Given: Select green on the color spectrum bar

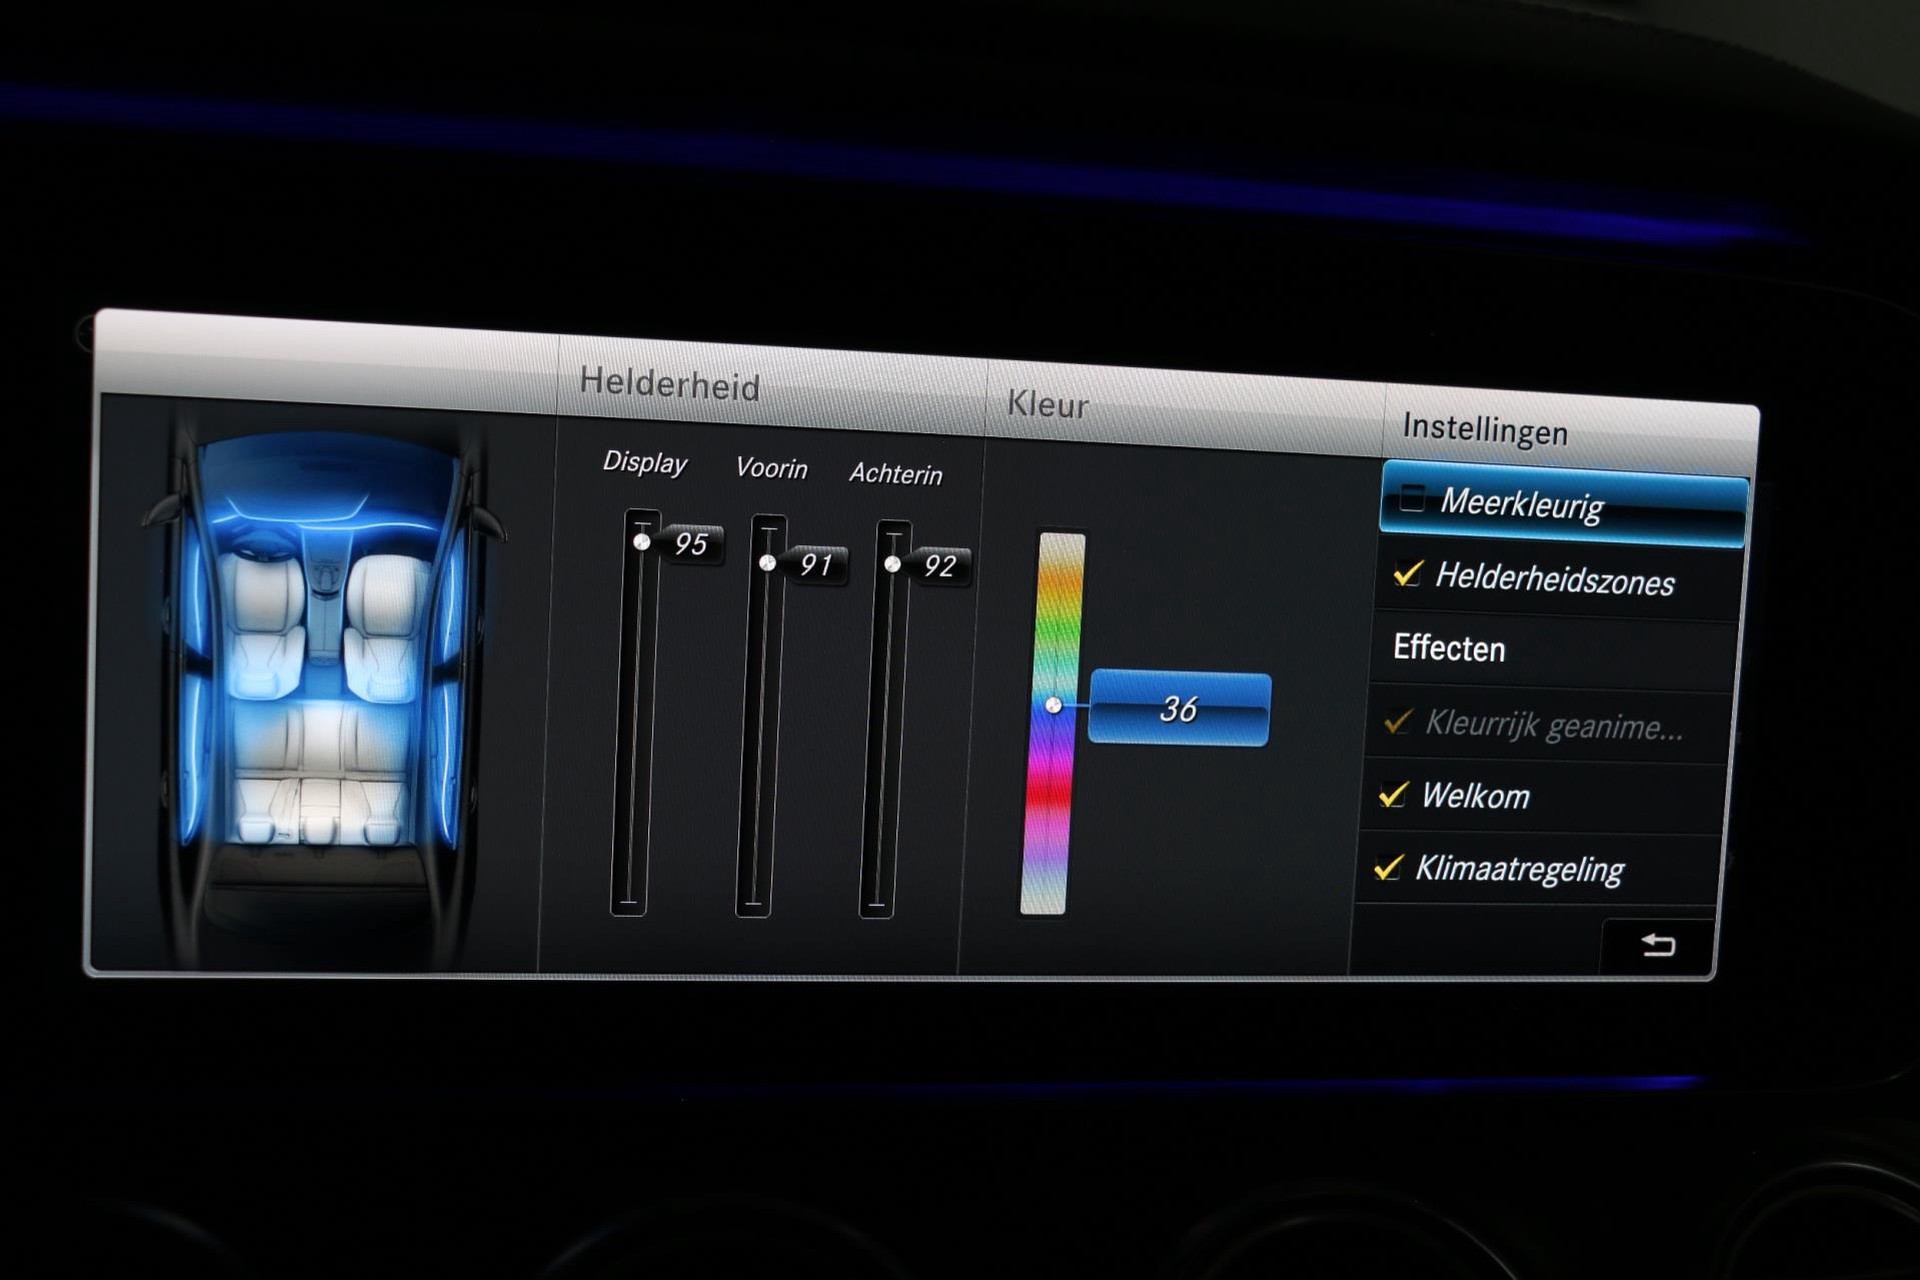Looking at the screenshot, I should pyautogui.click(x=1058, y=630).
